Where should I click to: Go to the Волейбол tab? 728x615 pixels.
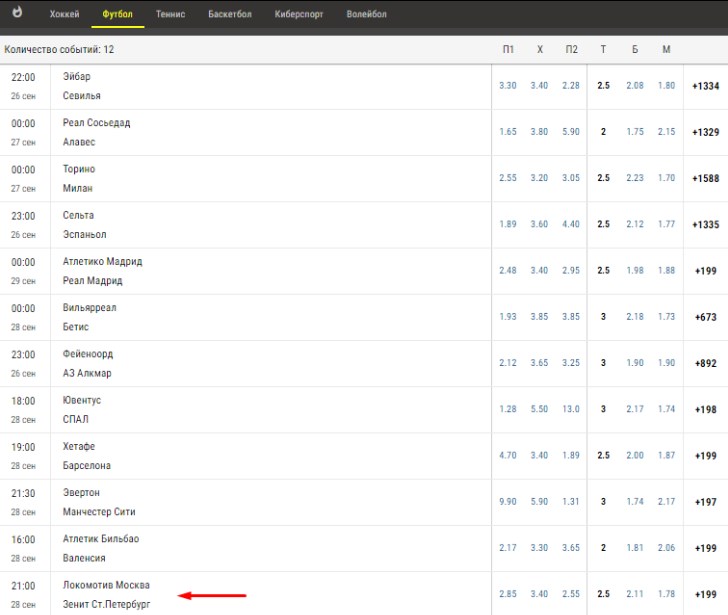pyautogui.click(x=366, y=14)
